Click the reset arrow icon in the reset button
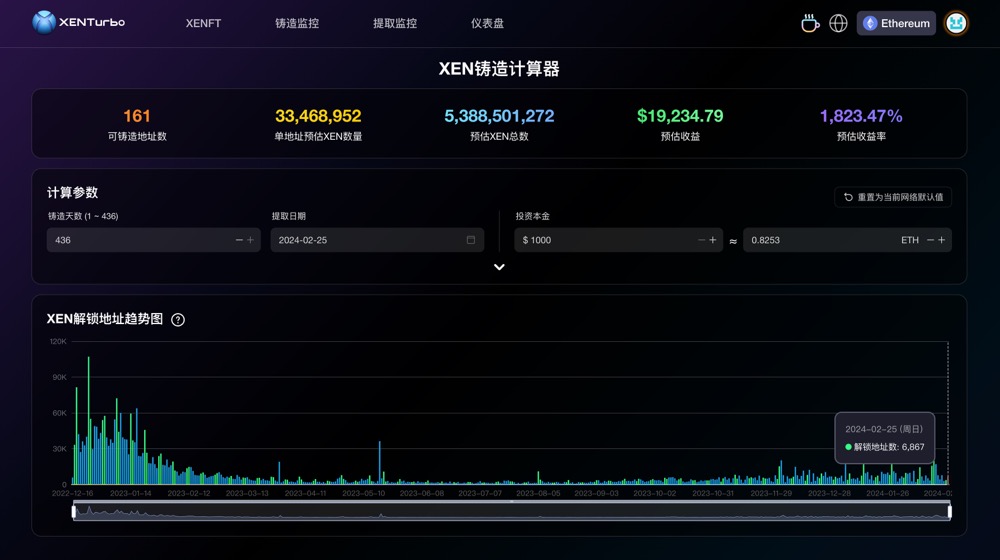Image resolution: width=1000 pixels, height=560 pixels. (x=848, y=197)
